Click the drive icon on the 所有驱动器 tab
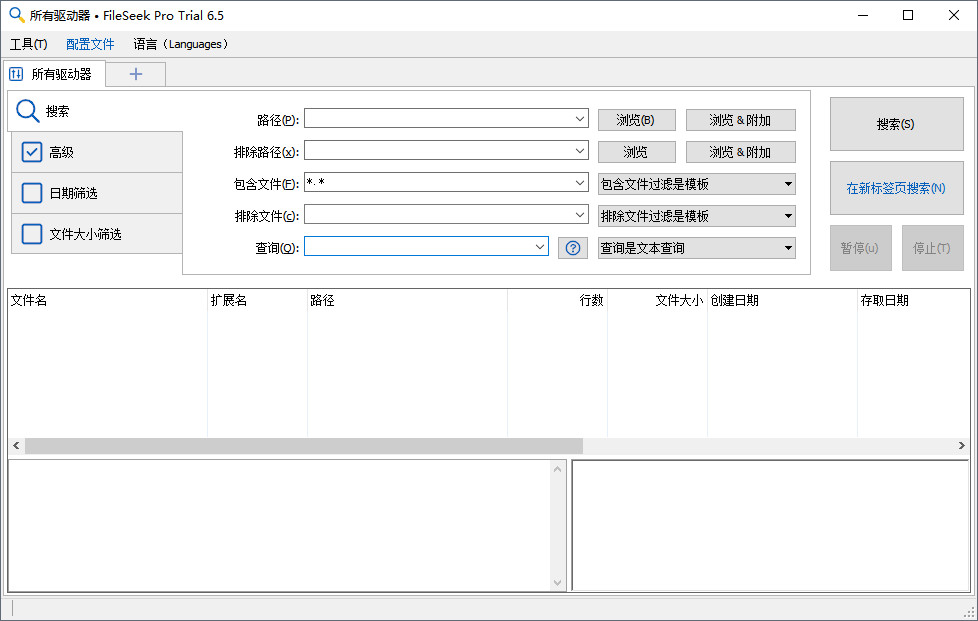The width and height of the screenshot is (978, 621). click(x=15, y=73)
